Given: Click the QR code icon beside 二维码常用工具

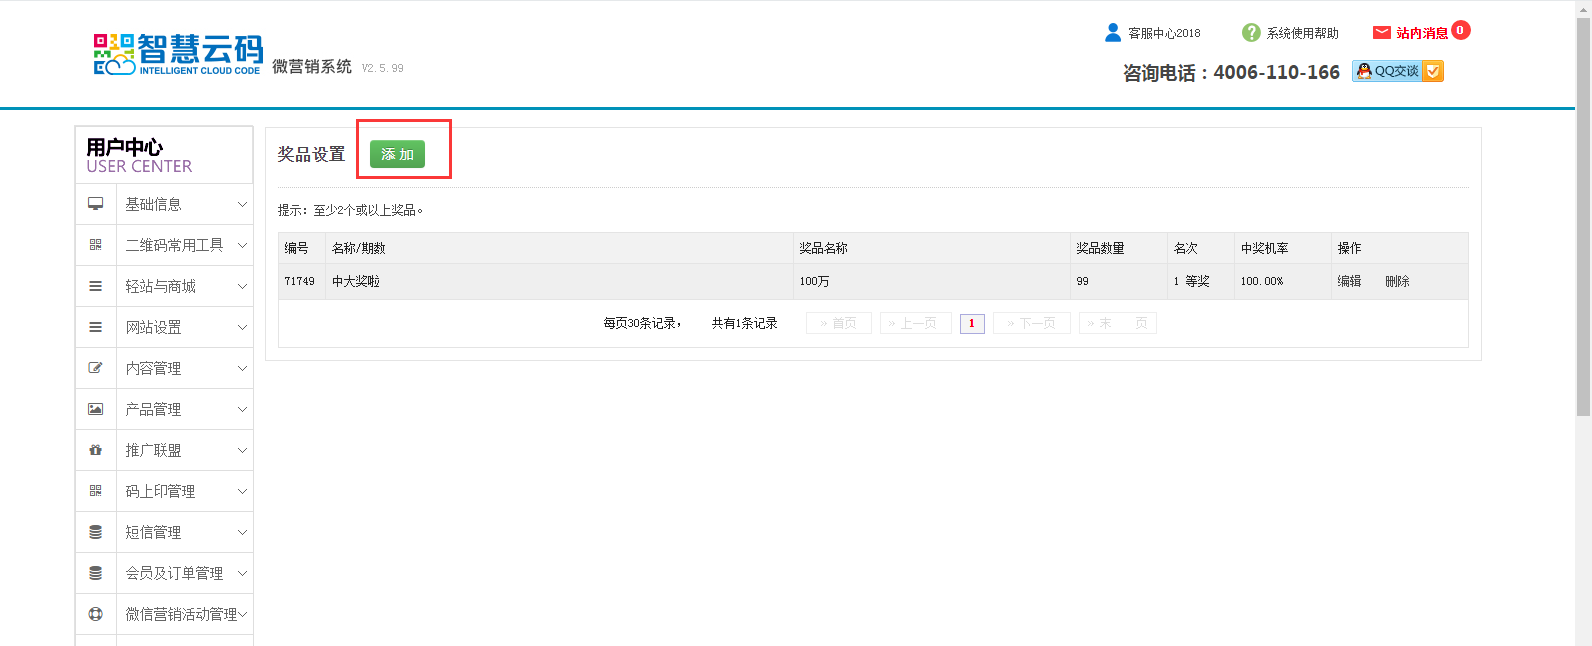Looking at the screenshot, I should pyautogui.click(x=95, y=245).
